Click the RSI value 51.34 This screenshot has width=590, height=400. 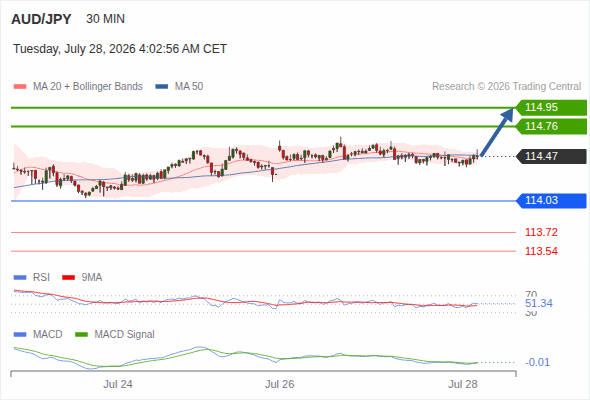point(539,303)
